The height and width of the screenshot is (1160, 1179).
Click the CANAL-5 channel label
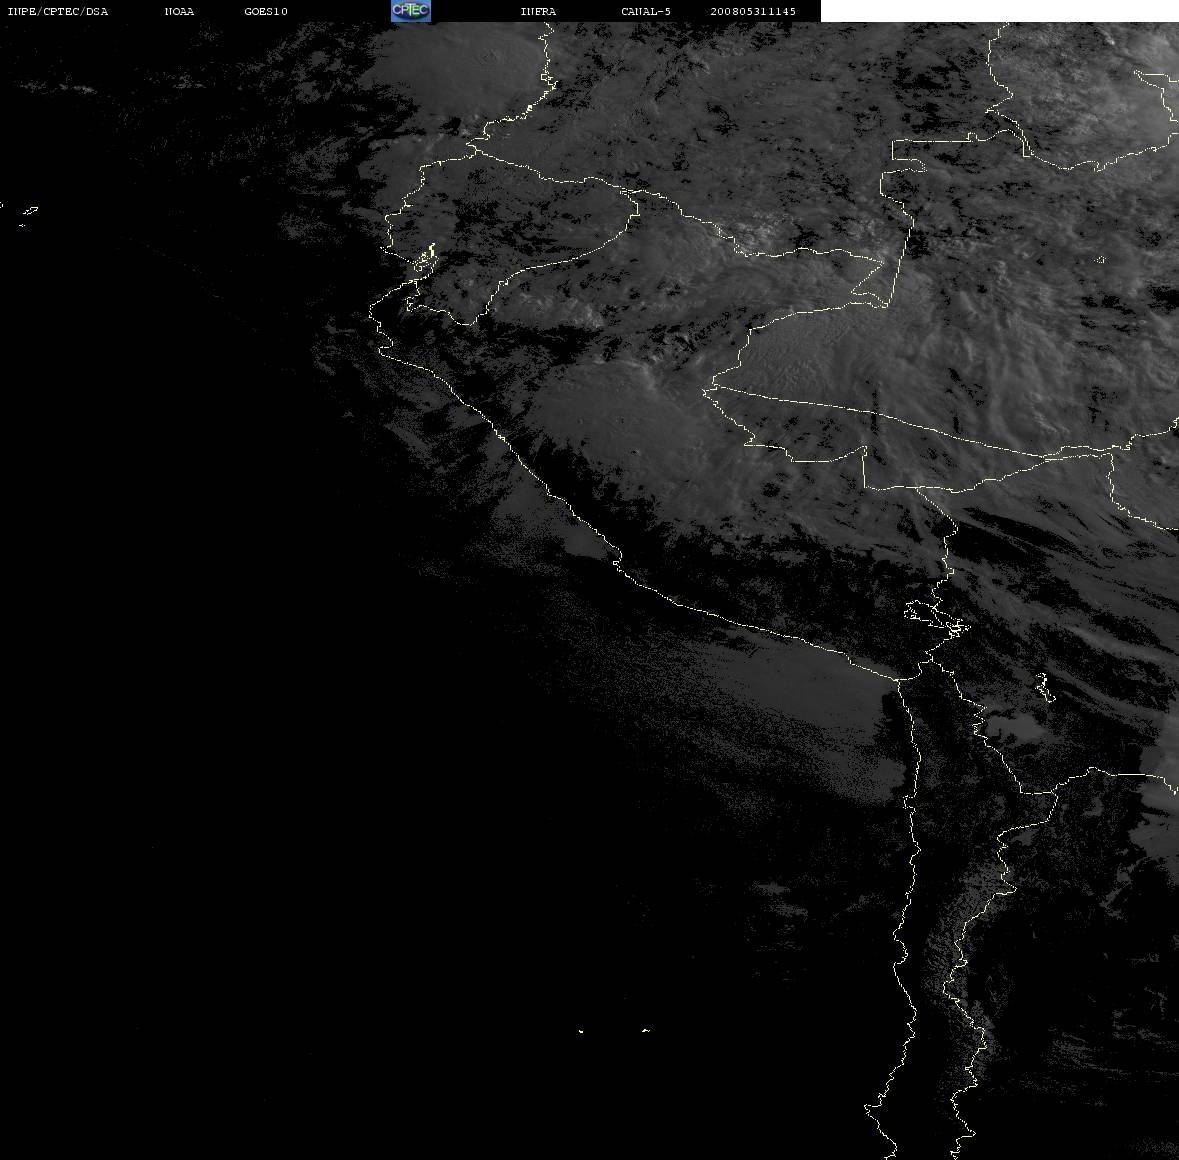coord(646,11)
